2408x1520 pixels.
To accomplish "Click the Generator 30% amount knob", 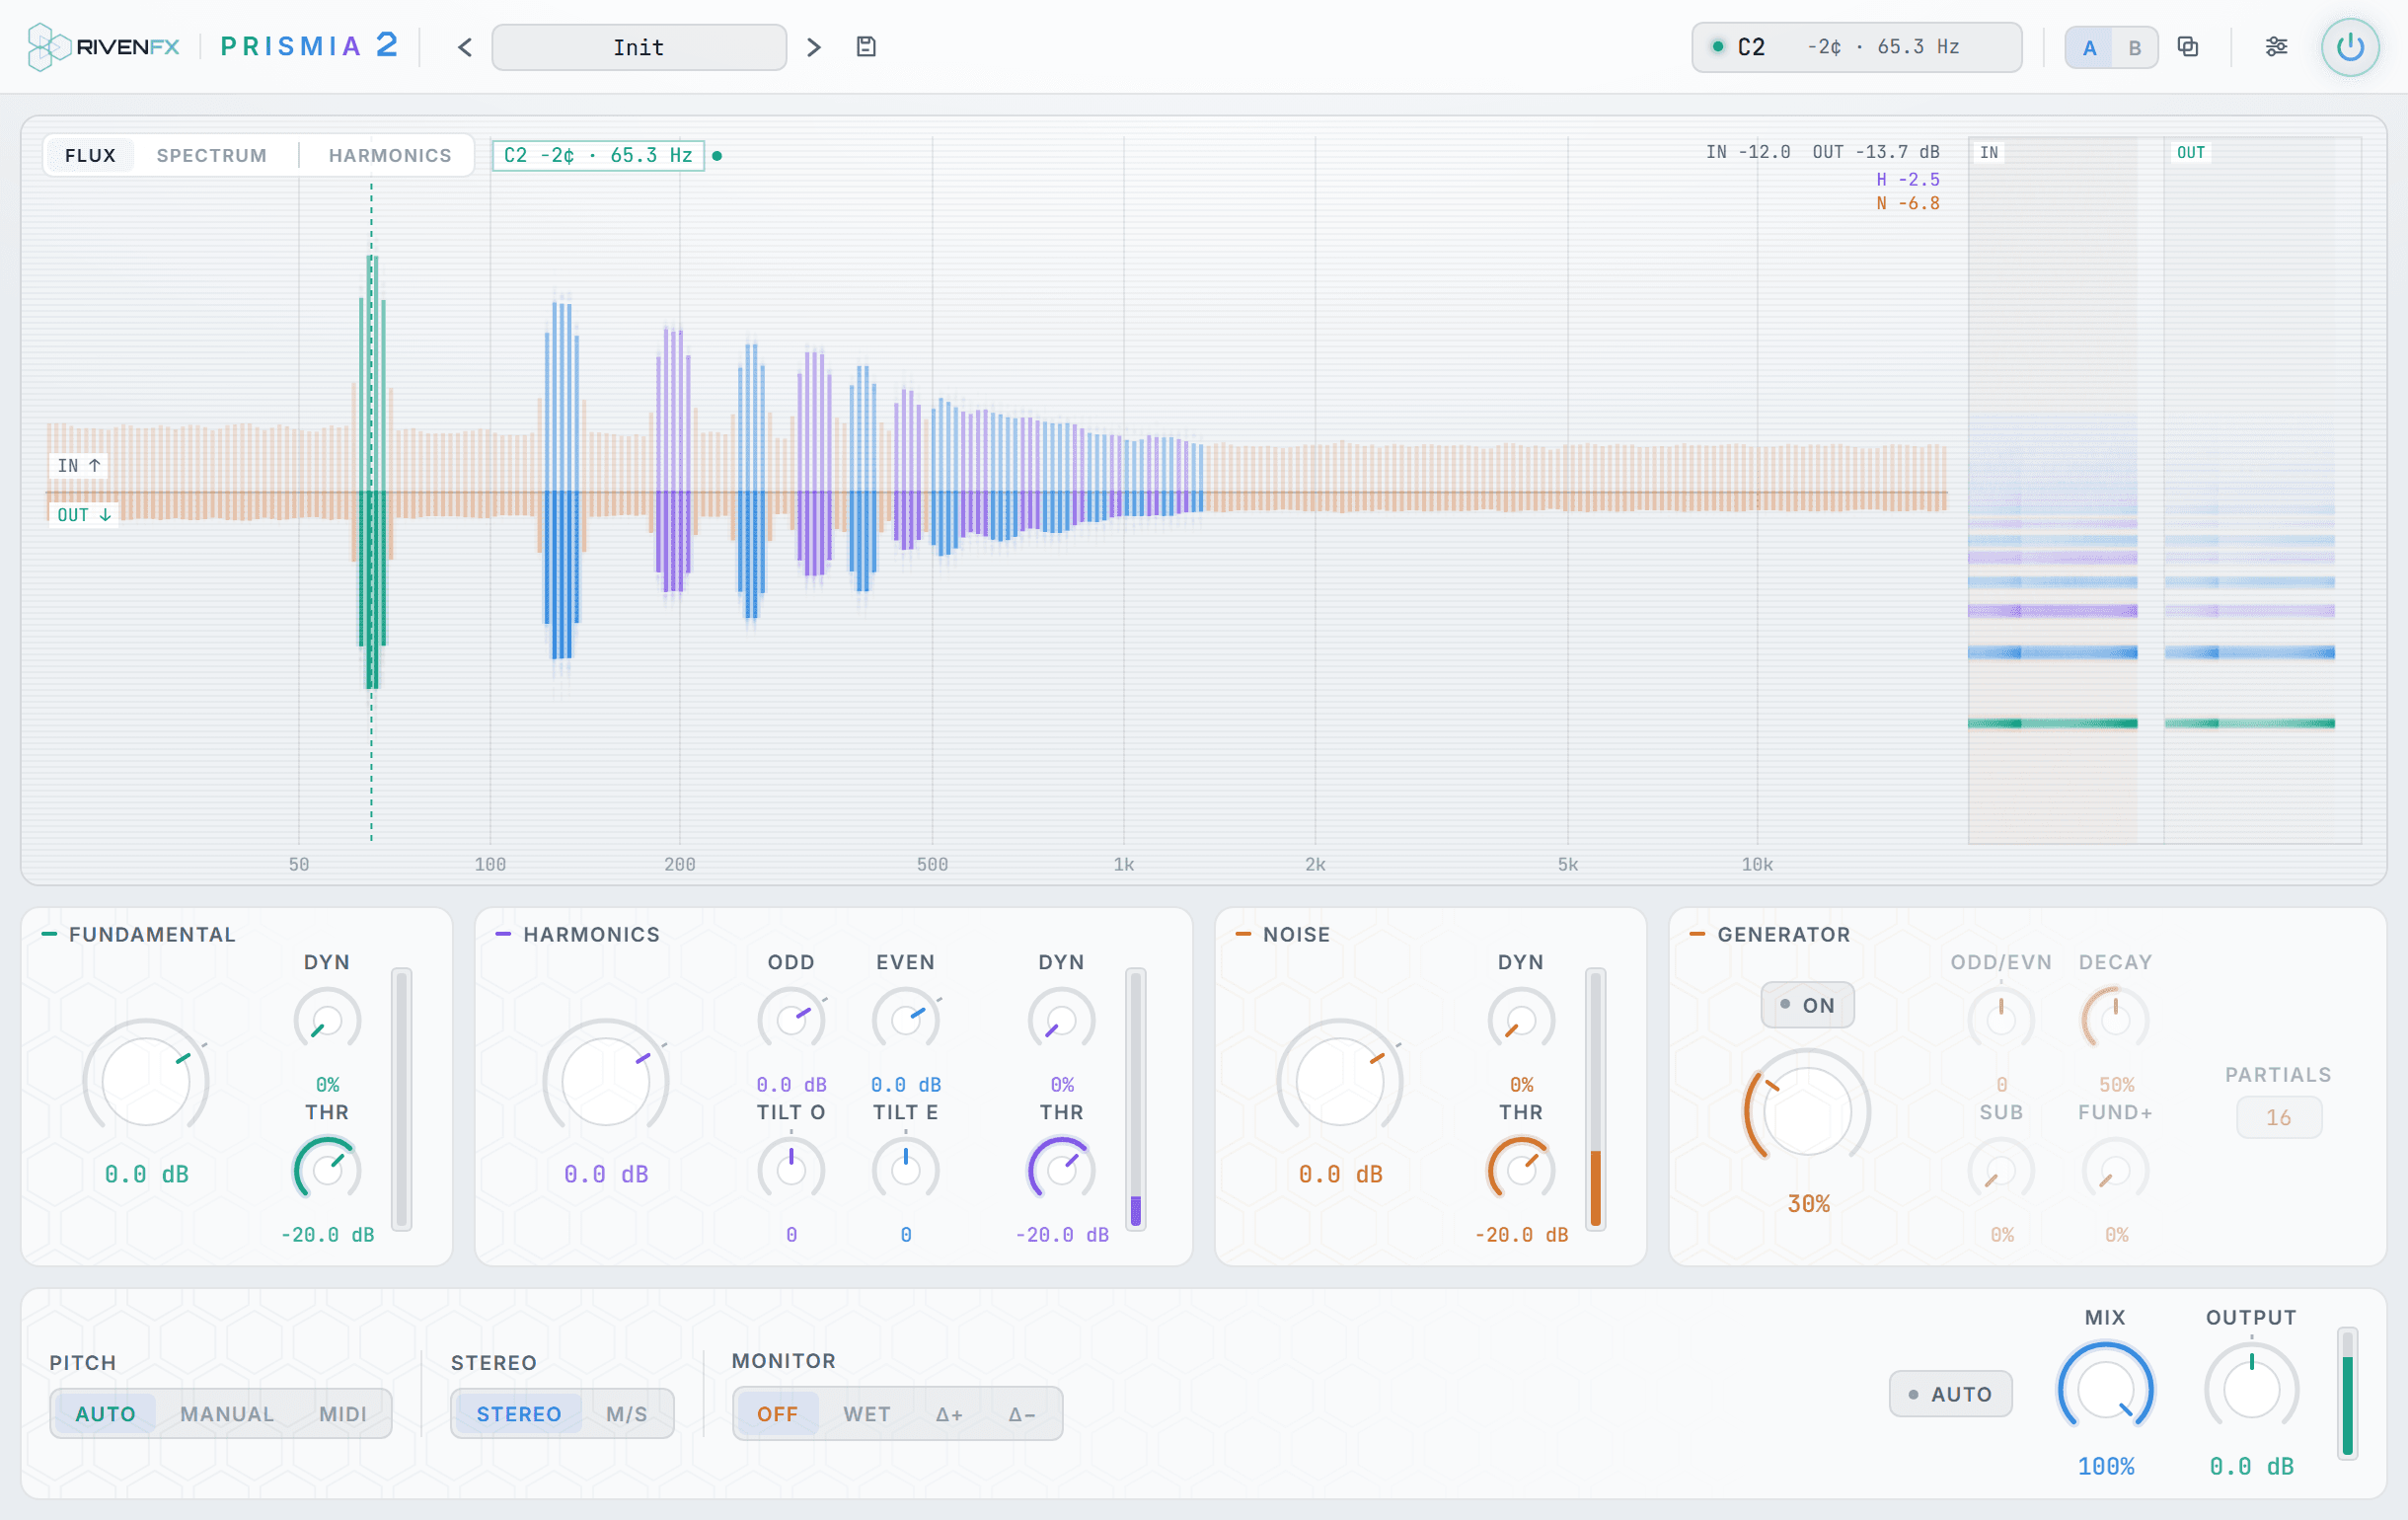I will pyautogui.click(x=1808, y=1112).
